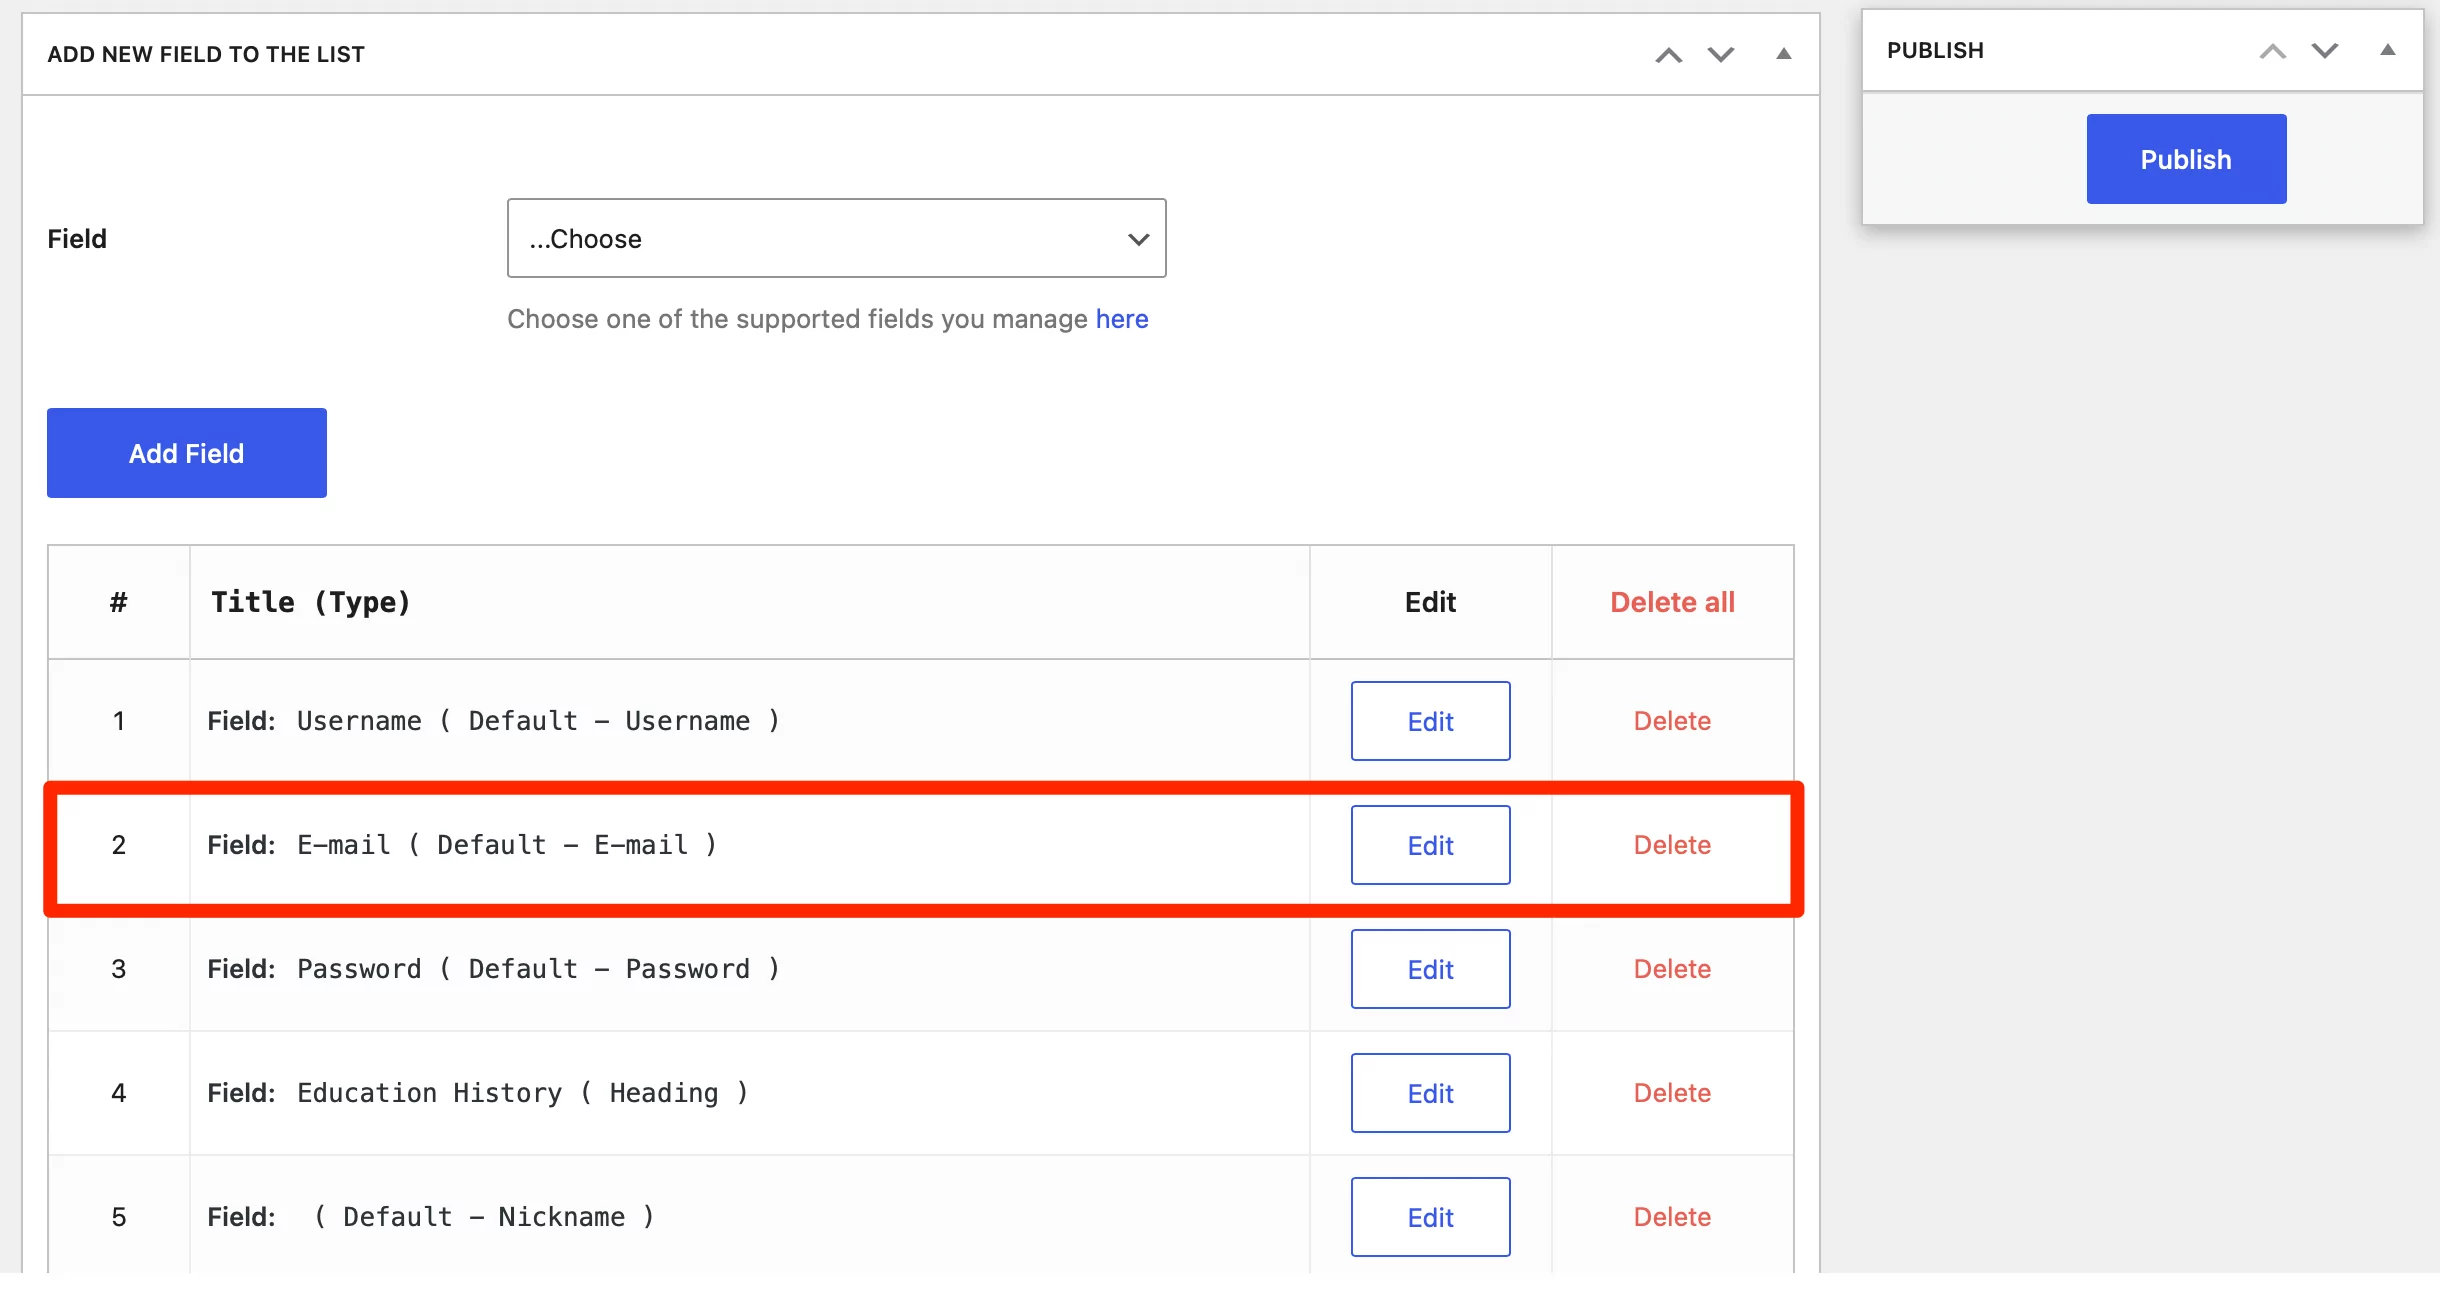The image size is (2440, 1314).
Task: Click the blue Publish button
Action: 2186,159
